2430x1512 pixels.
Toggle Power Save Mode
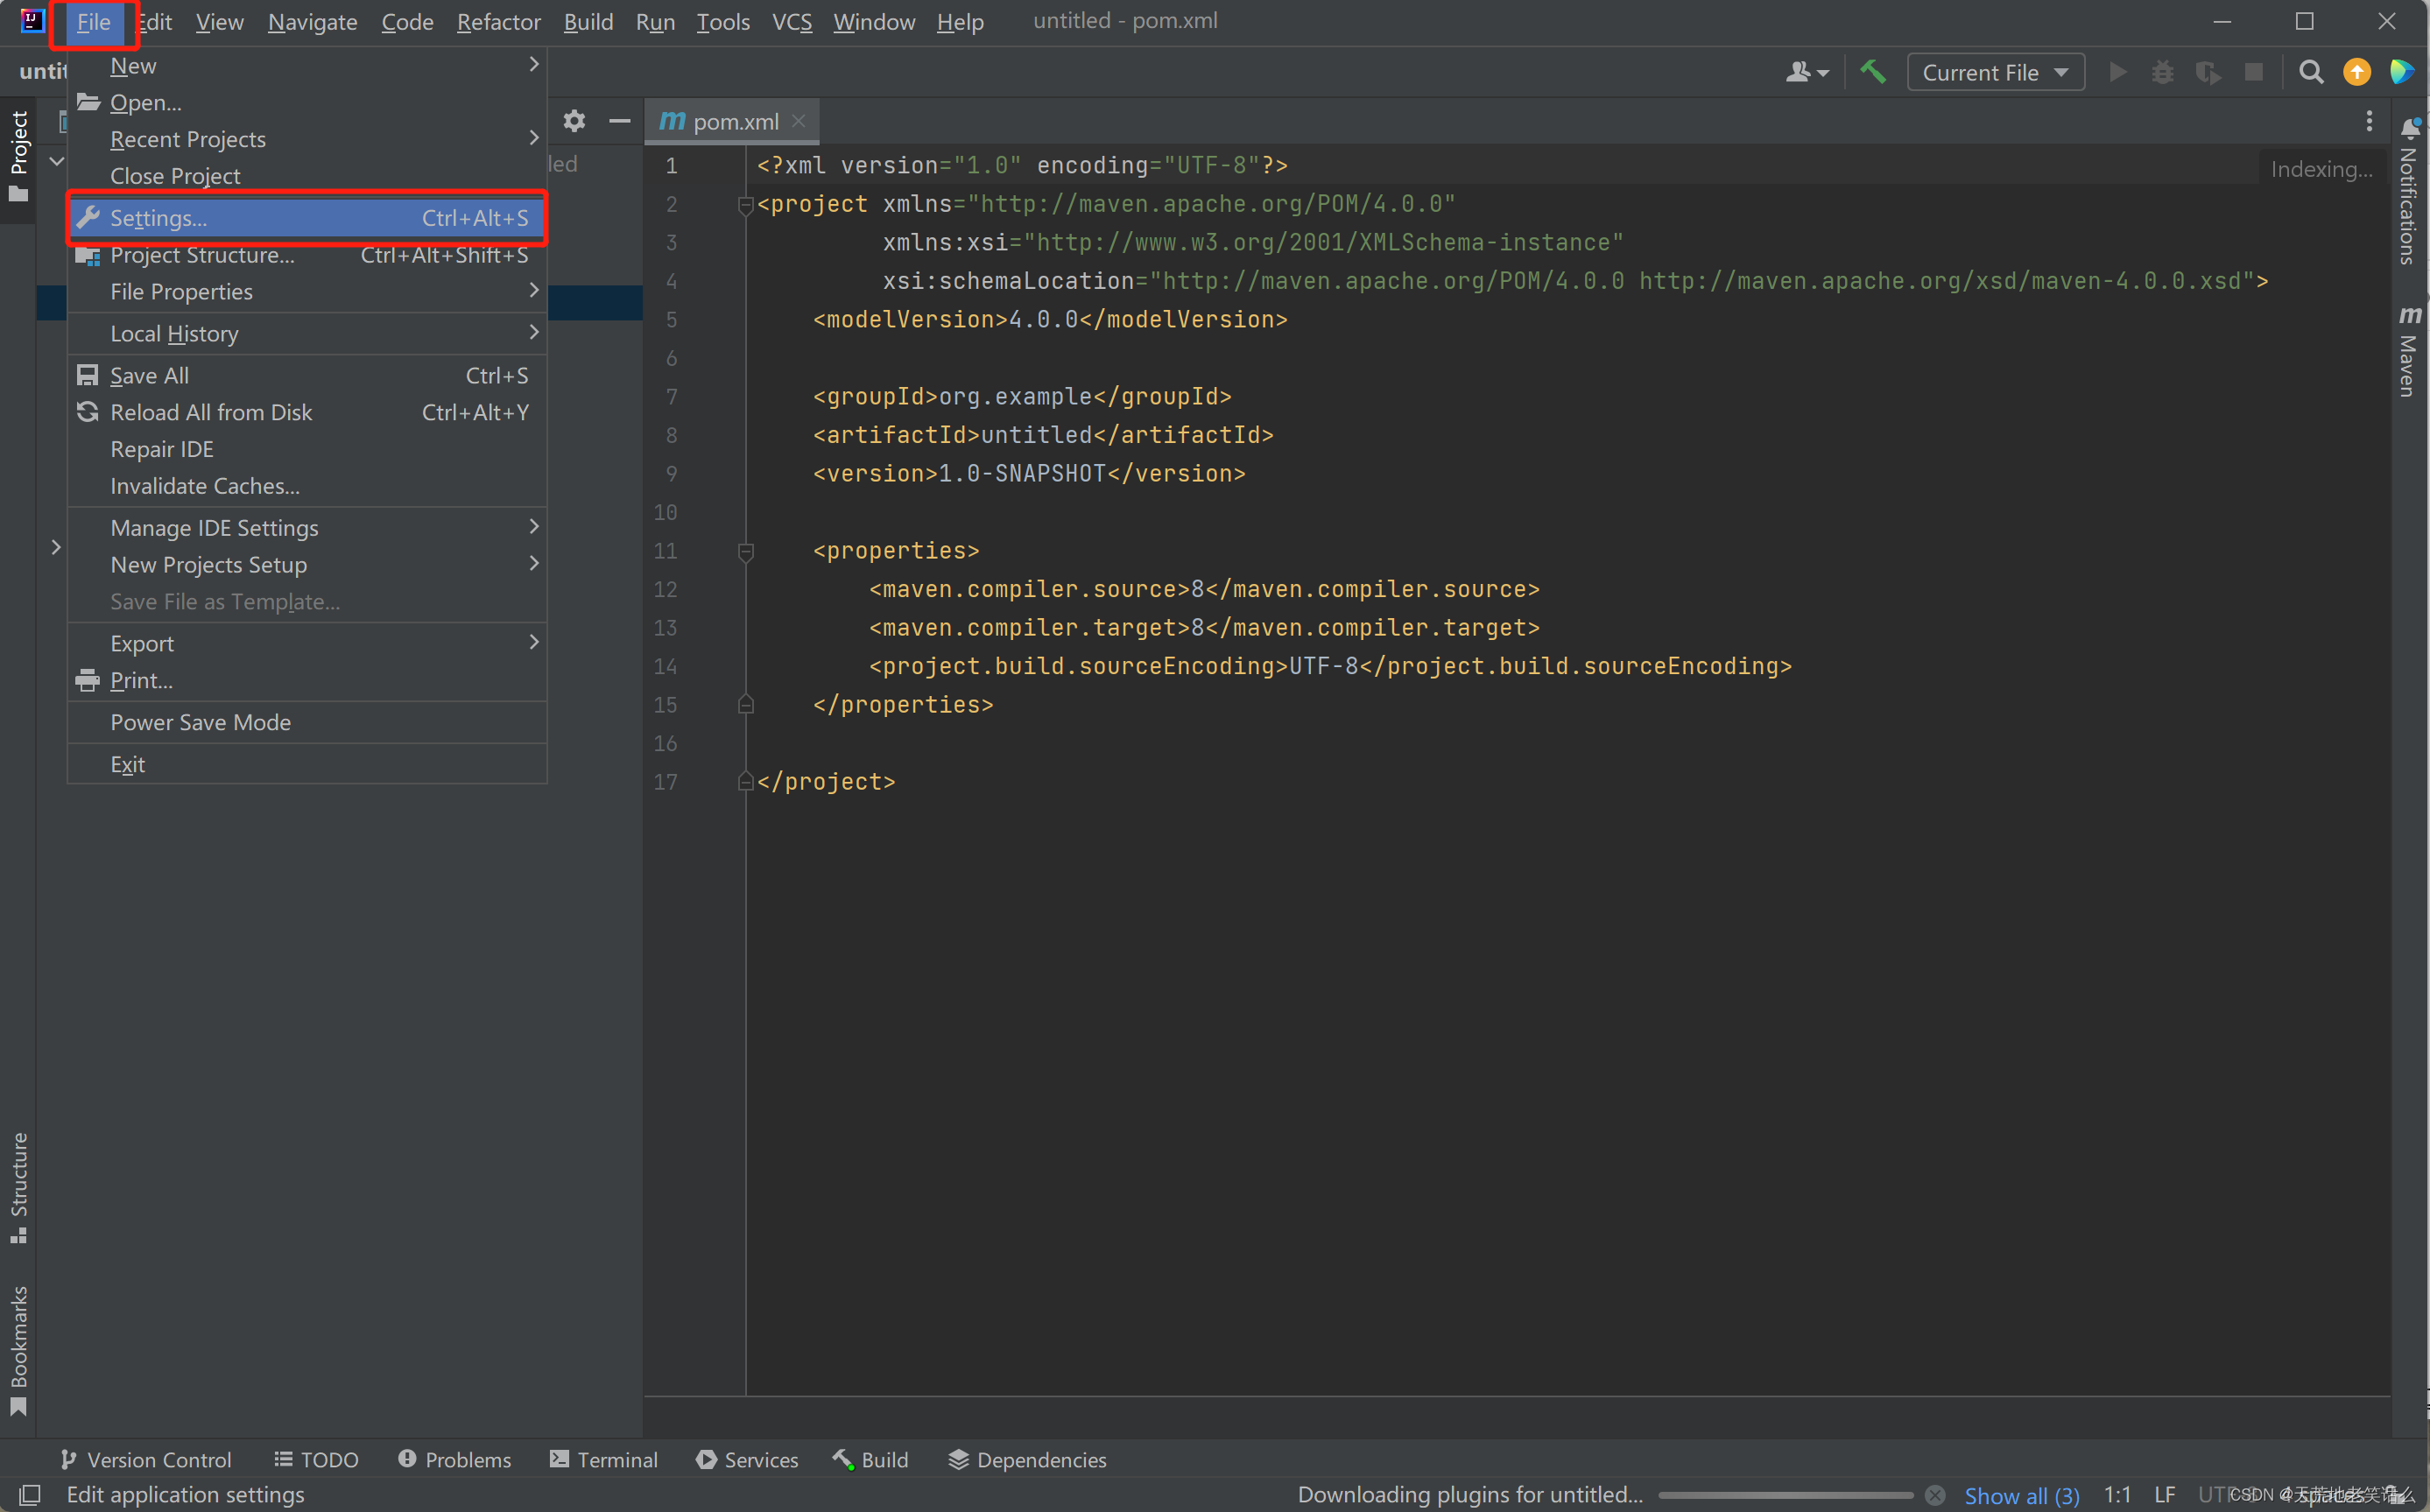point(200,722)
